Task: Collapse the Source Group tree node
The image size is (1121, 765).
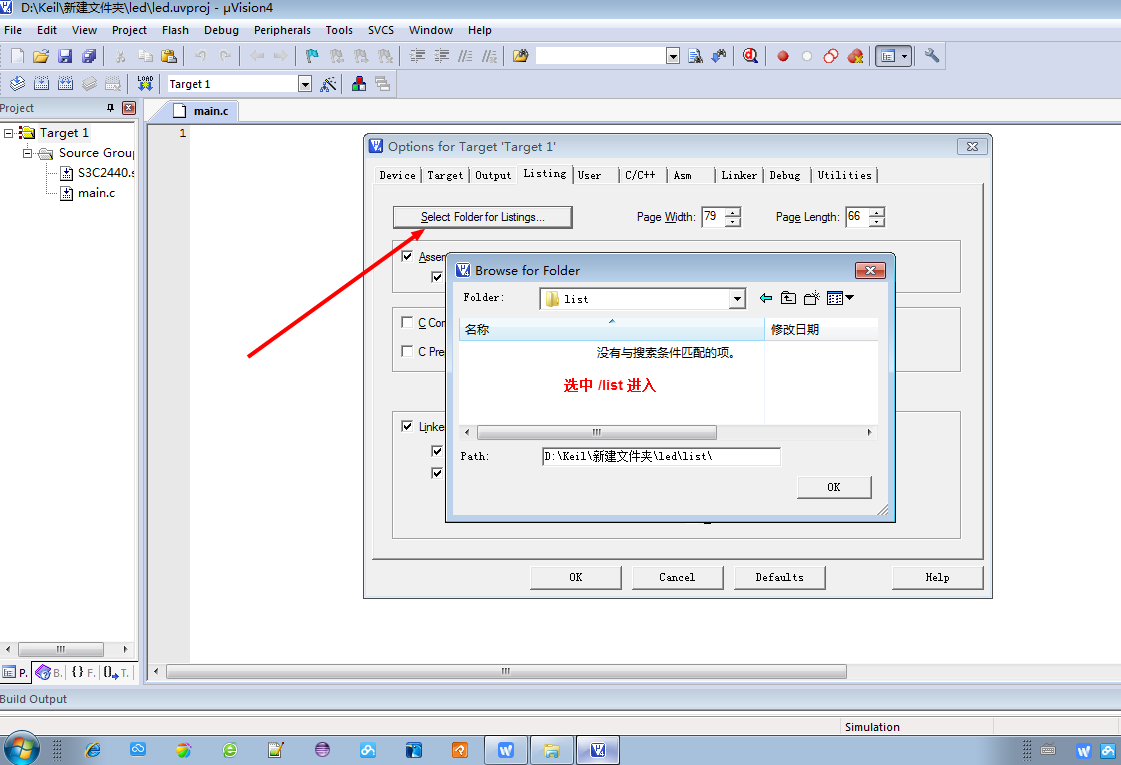Action: pyautogui.click(x=27, y=153)
